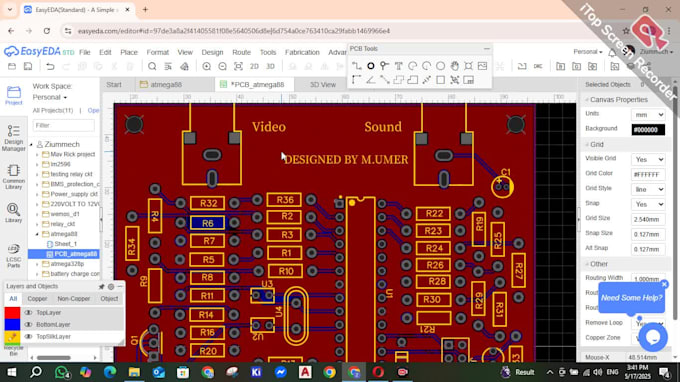Toggle BottomLayer visibility eye
The image size is (680, 382).
28,324
